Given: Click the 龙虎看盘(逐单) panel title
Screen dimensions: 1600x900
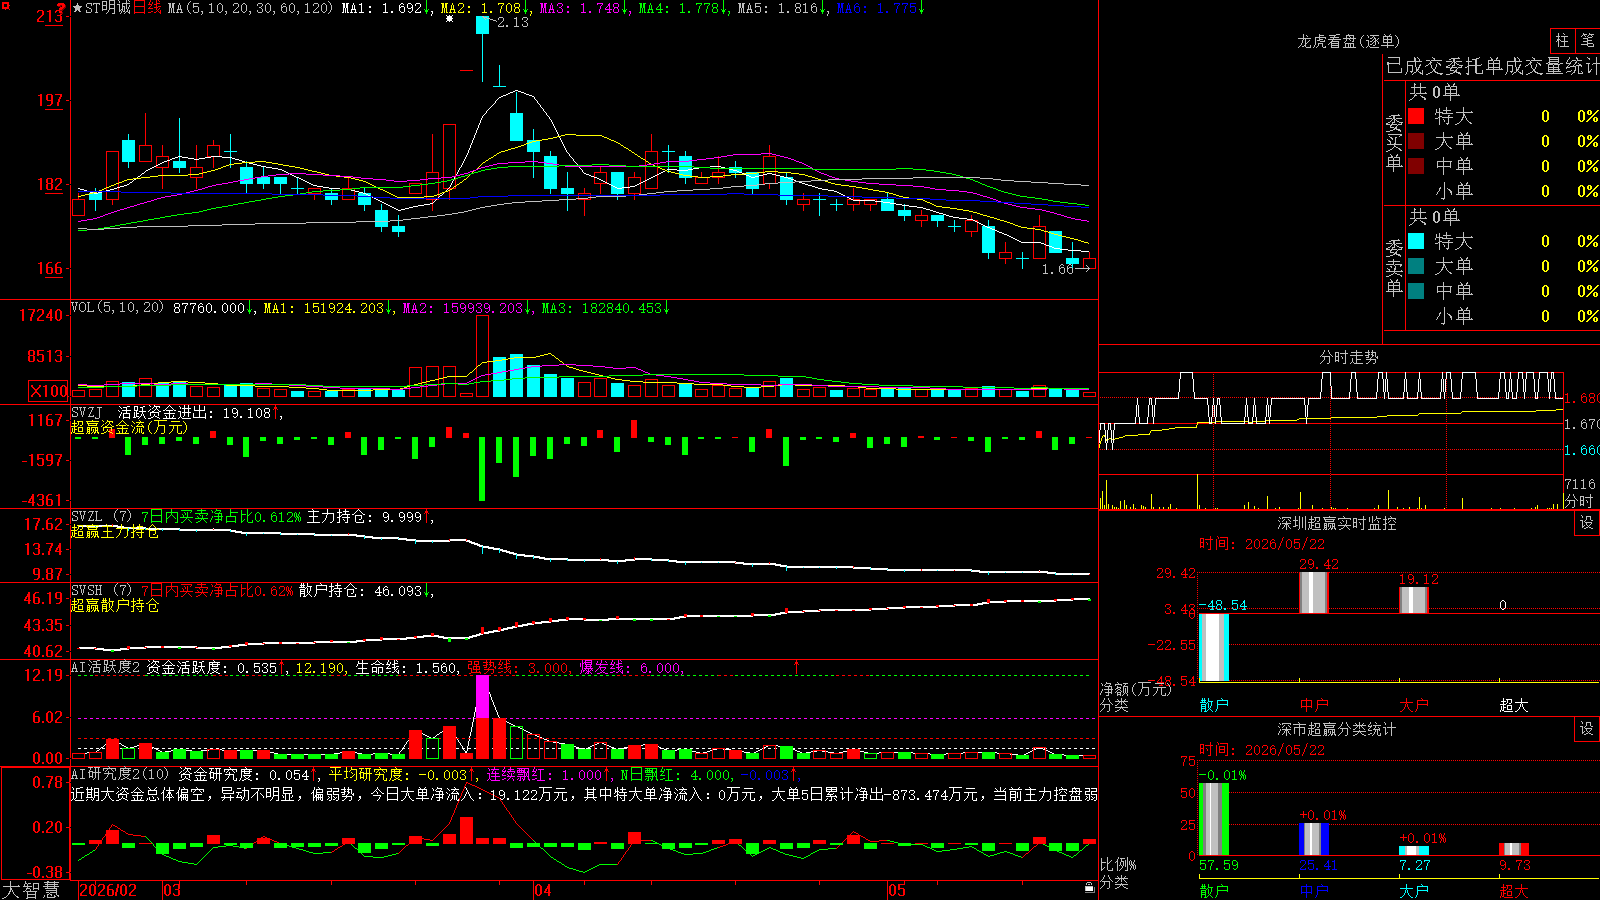Looking at the screenshot, I should 1348,41.
